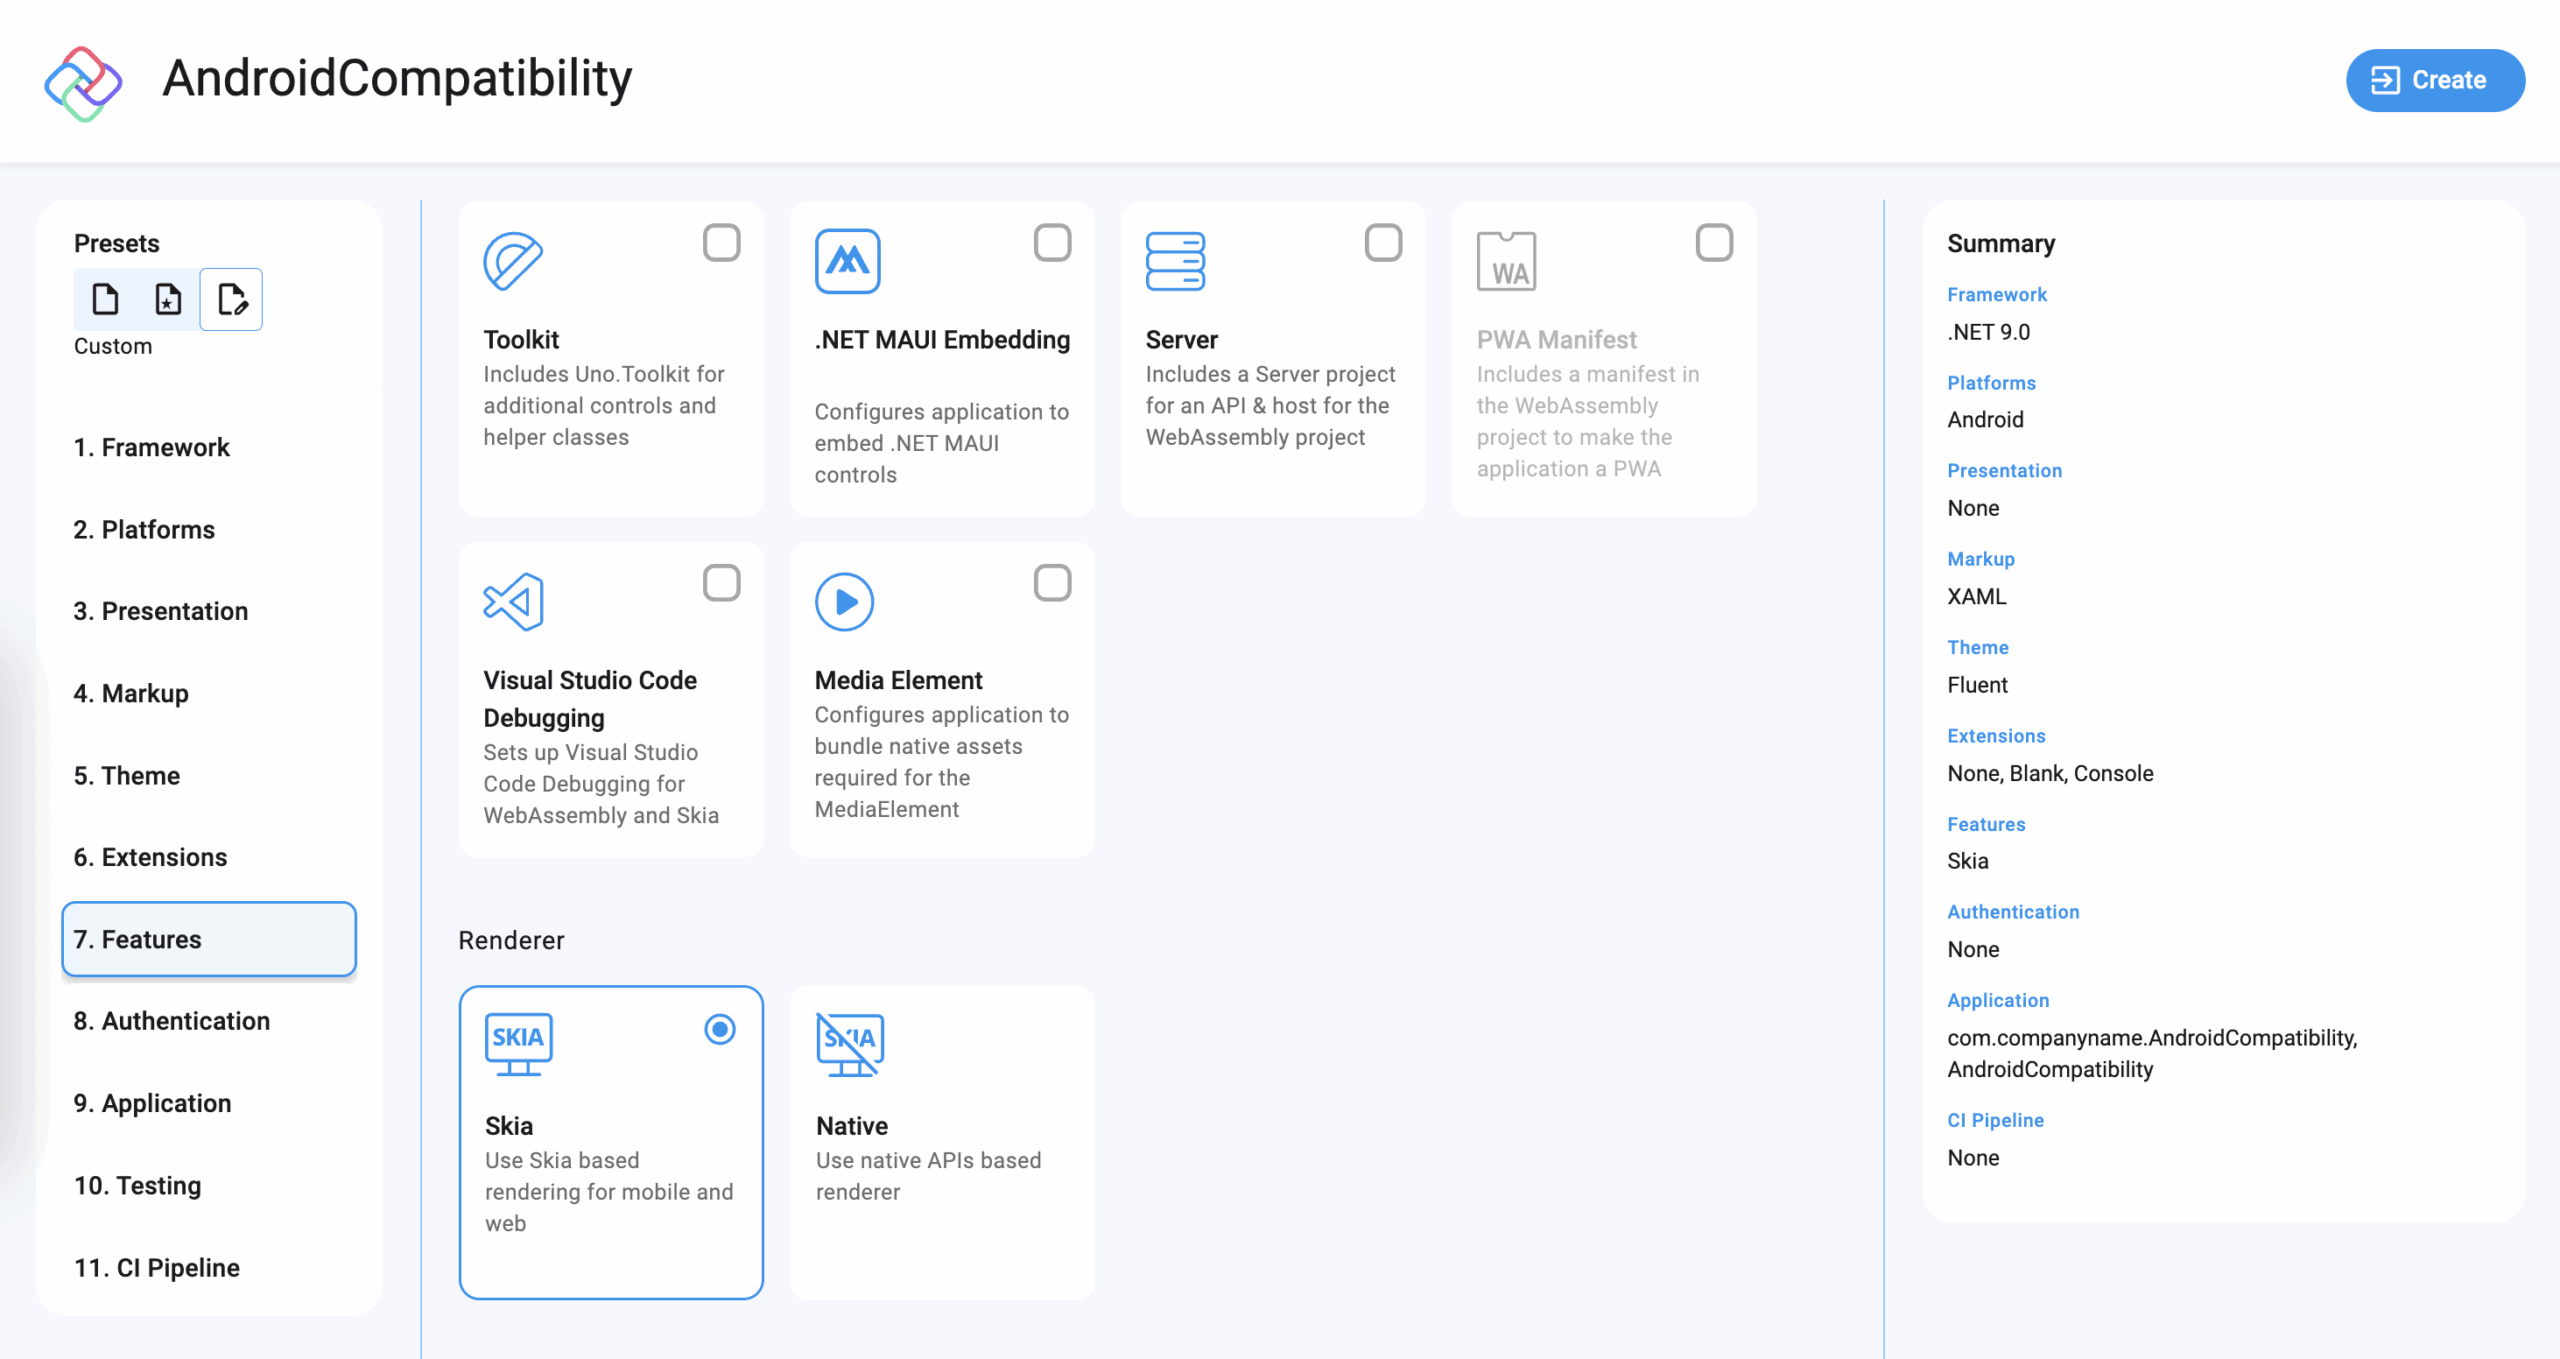Click the Visual Studio Code icon
2560x1359 pixels.
(x=513, y=602)
